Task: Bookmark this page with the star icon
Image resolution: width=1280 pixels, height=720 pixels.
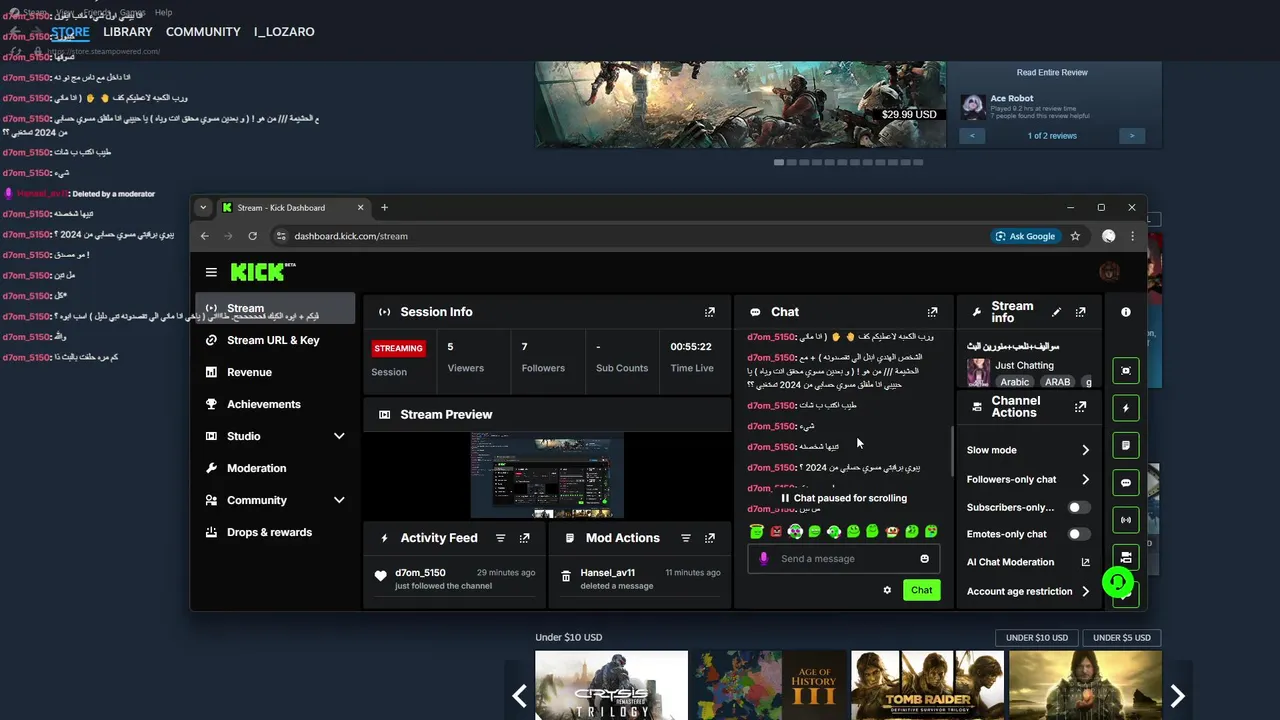Action: coord(1075,236)
